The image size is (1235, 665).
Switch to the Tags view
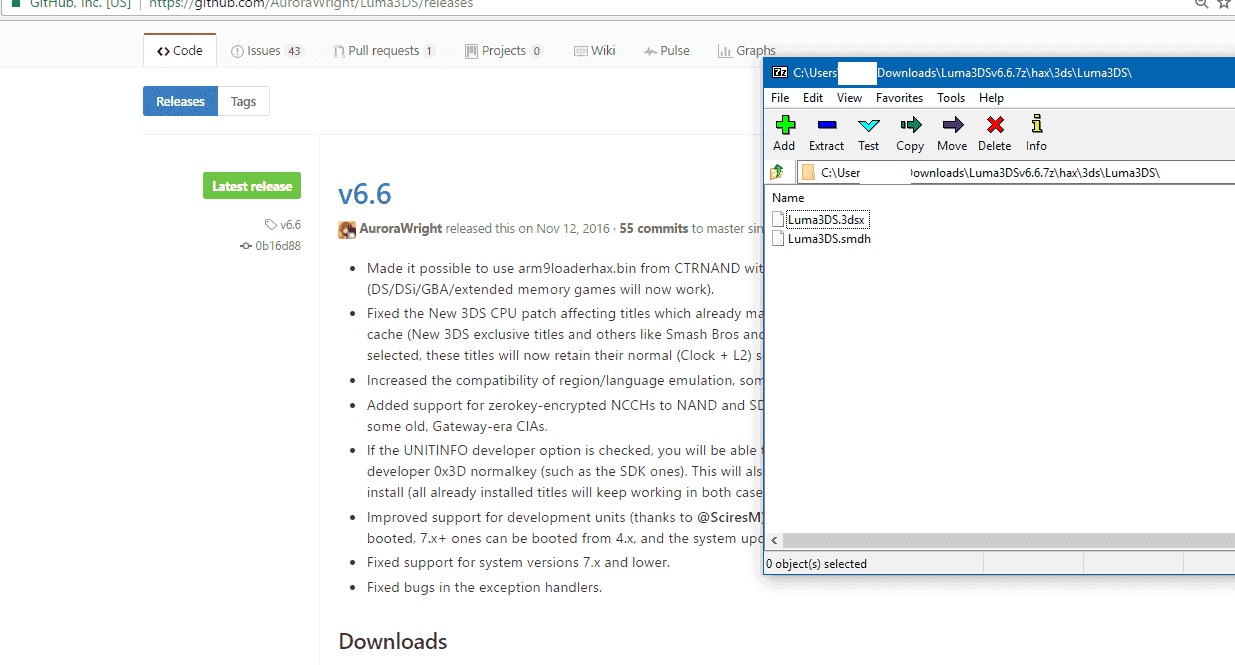click(243, 101)
